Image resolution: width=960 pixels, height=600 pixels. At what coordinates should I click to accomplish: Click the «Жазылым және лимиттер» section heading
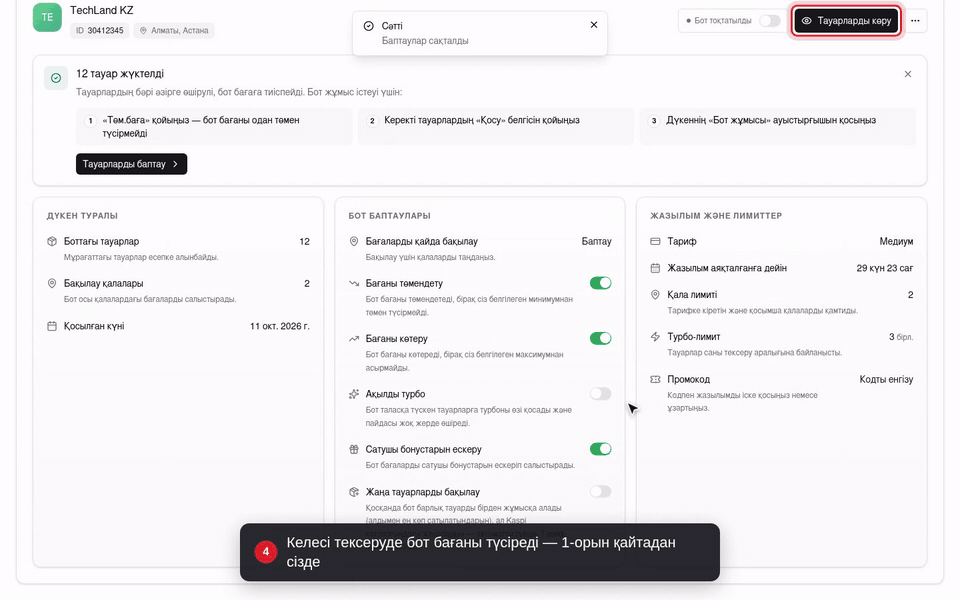[x=716, y=216]
